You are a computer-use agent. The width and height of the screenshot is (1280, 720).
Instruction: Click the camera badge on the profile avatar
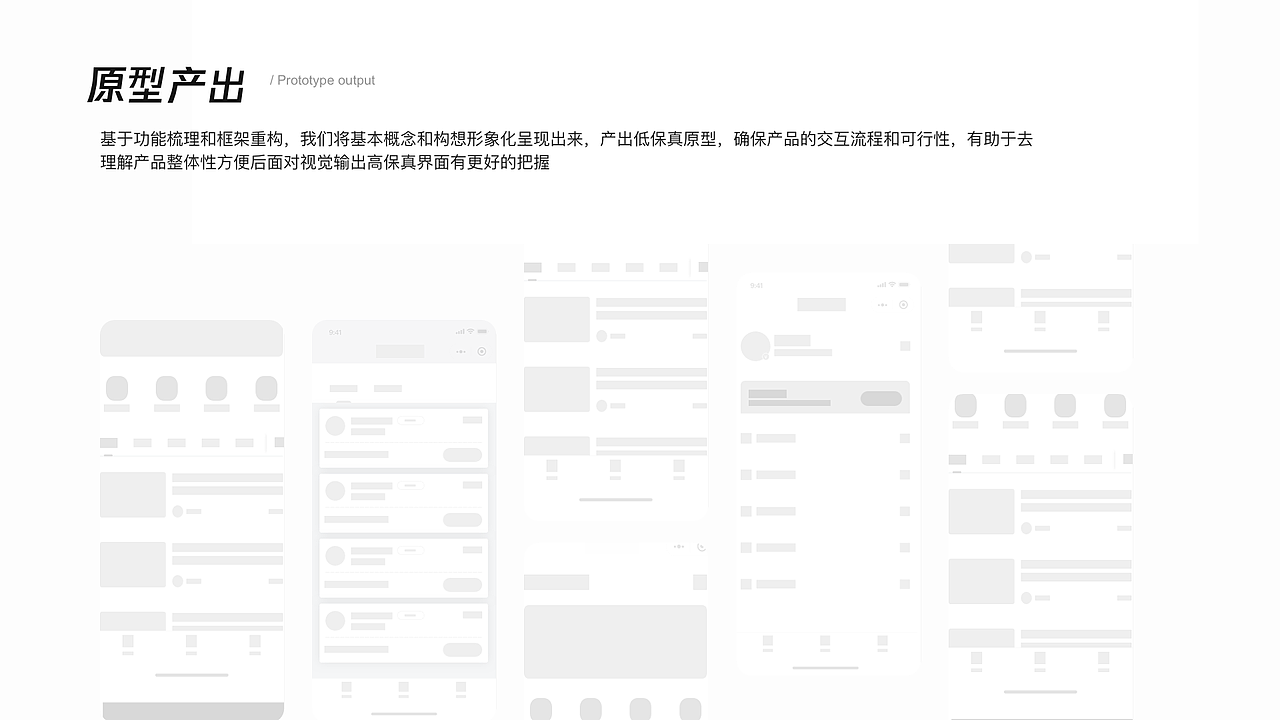(766, 356)
